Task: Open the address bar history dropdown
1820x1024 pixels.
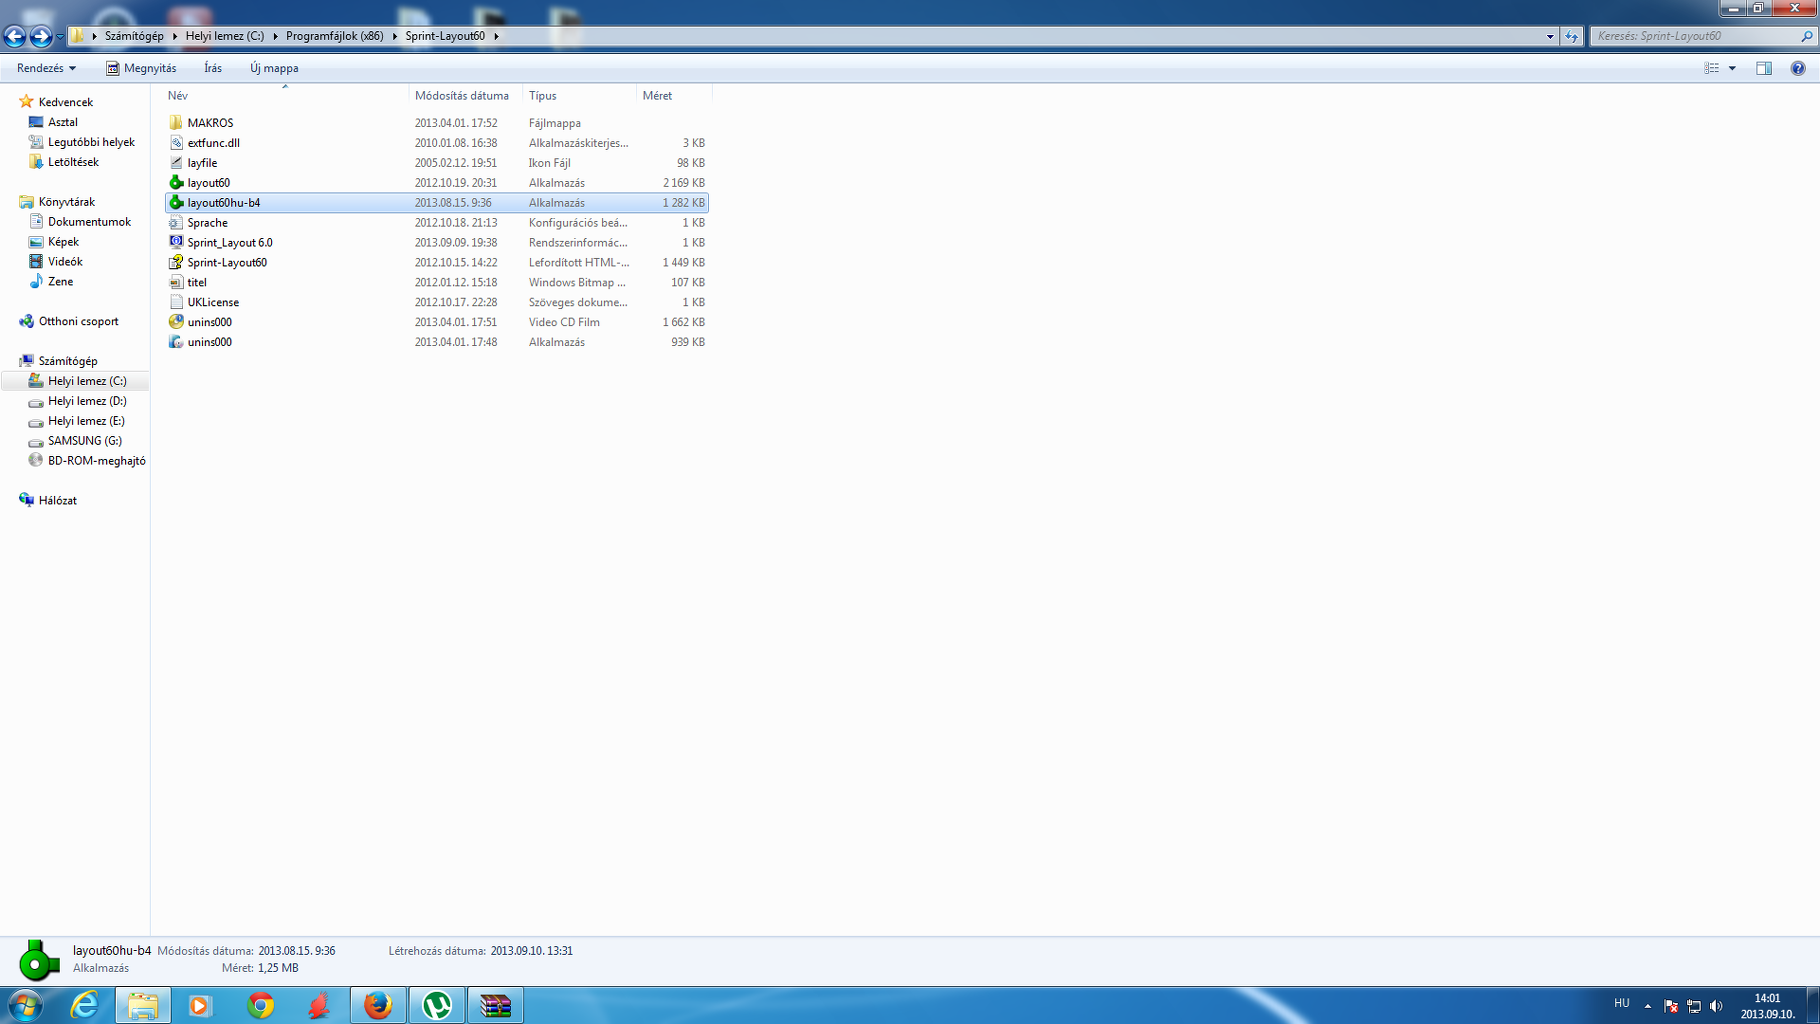Action: click(1550, 36)
